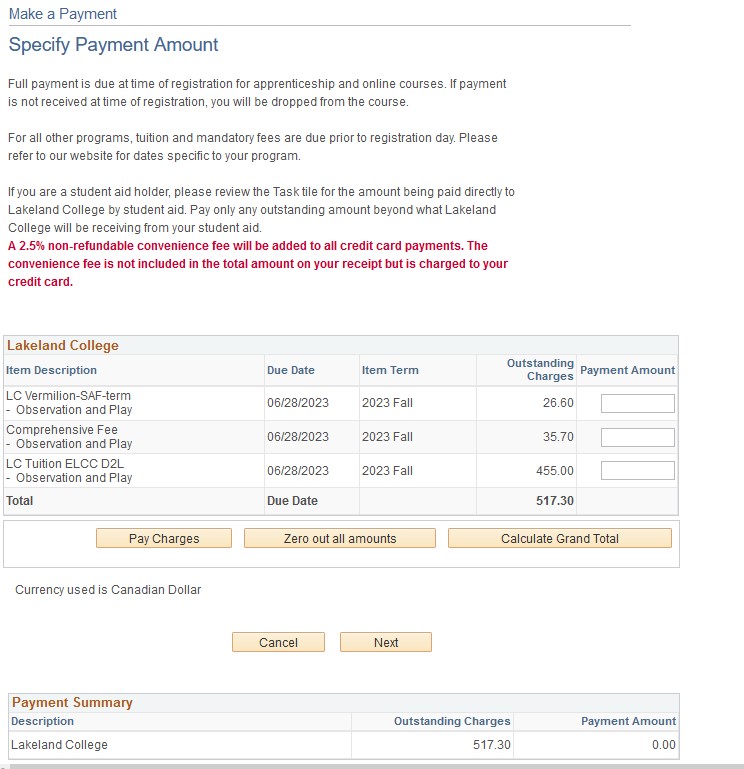
Task: Click Outstanding Charges header in charges table
Action: click(540, 370)
